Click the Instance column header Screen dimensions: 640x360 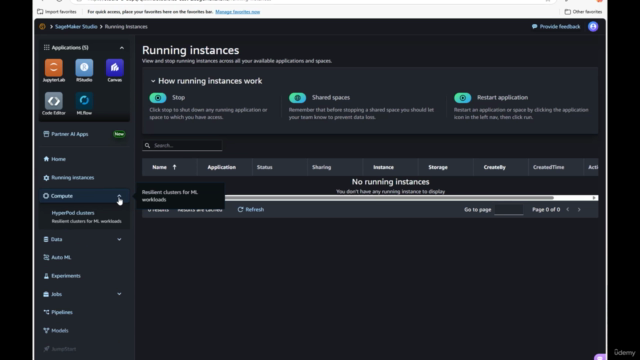(383, 167)
